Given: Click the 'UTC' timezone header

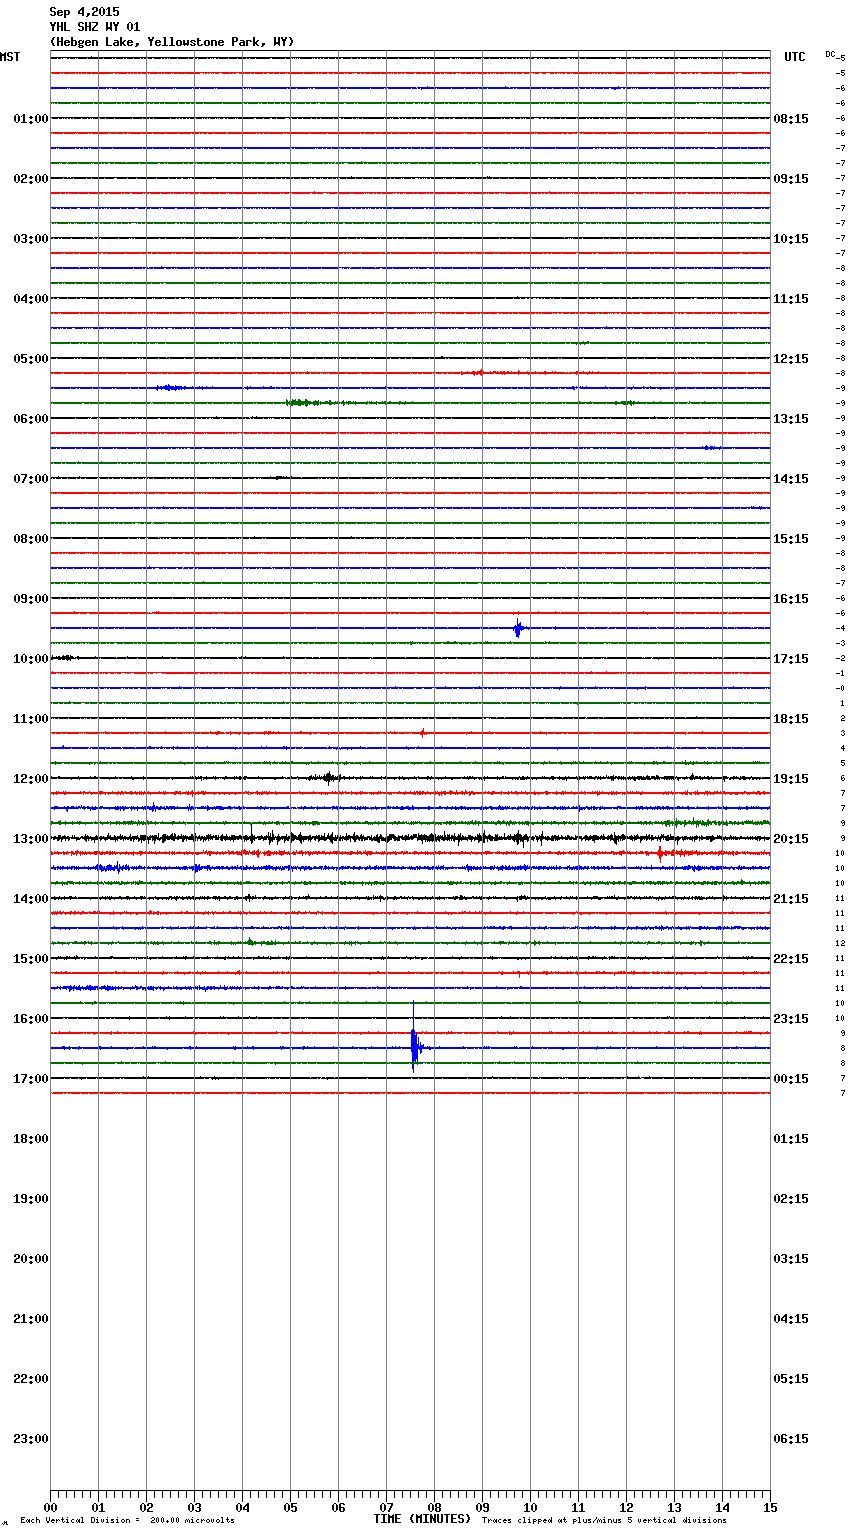Looking at the screenshot, I should 795,57.
